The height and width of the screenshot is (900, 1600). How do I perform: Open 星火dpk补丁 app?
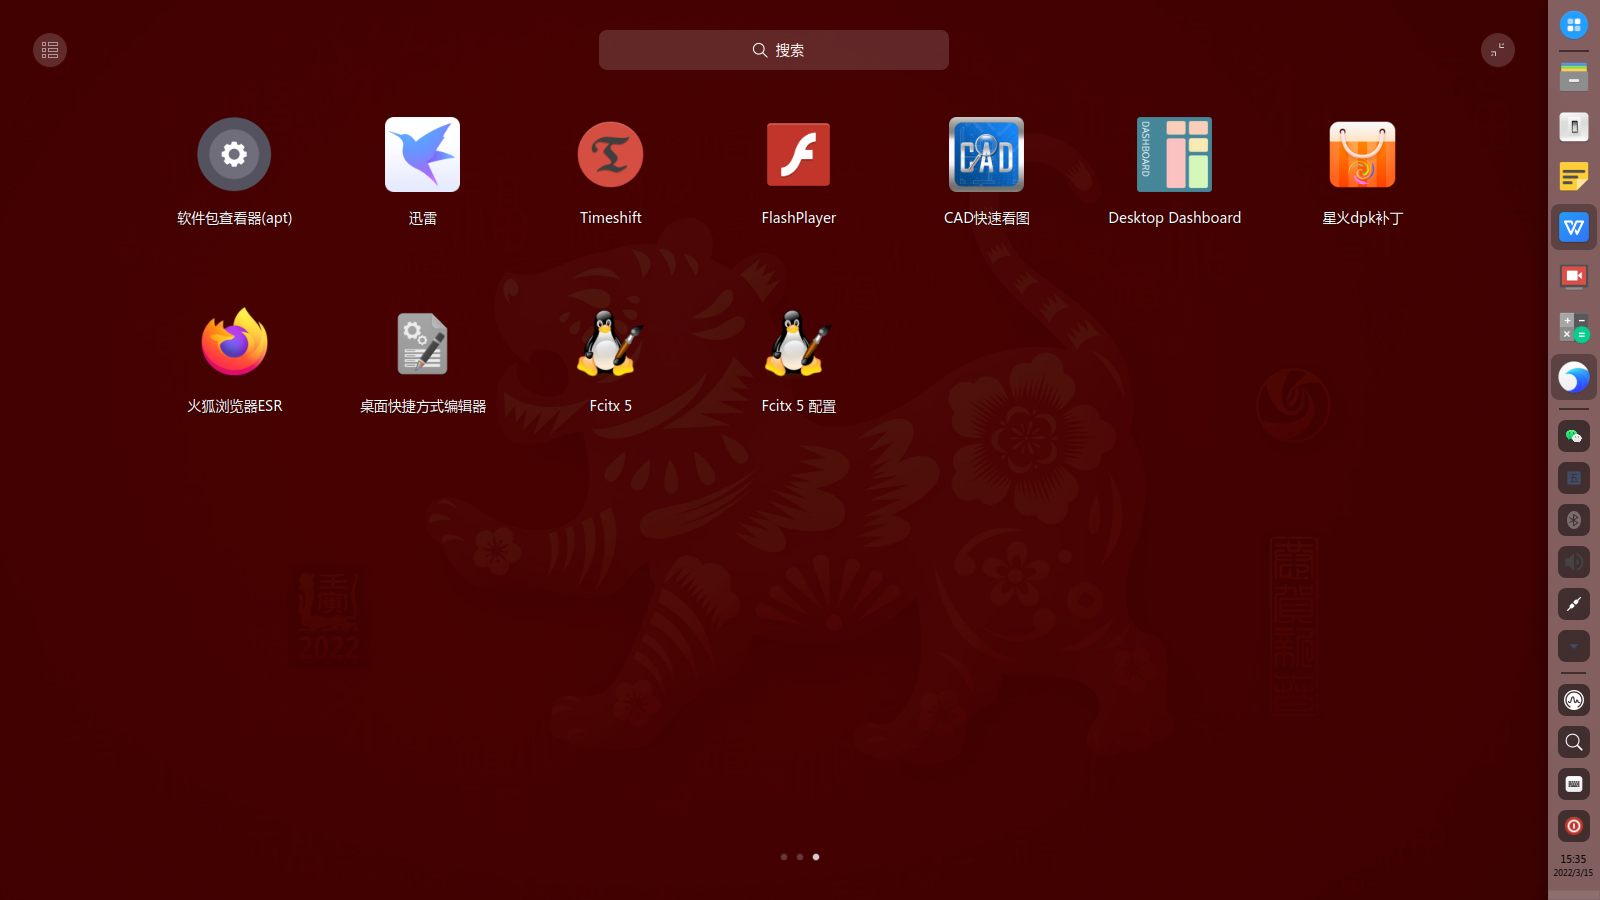pyautogui.click(x=1362, y=154)
